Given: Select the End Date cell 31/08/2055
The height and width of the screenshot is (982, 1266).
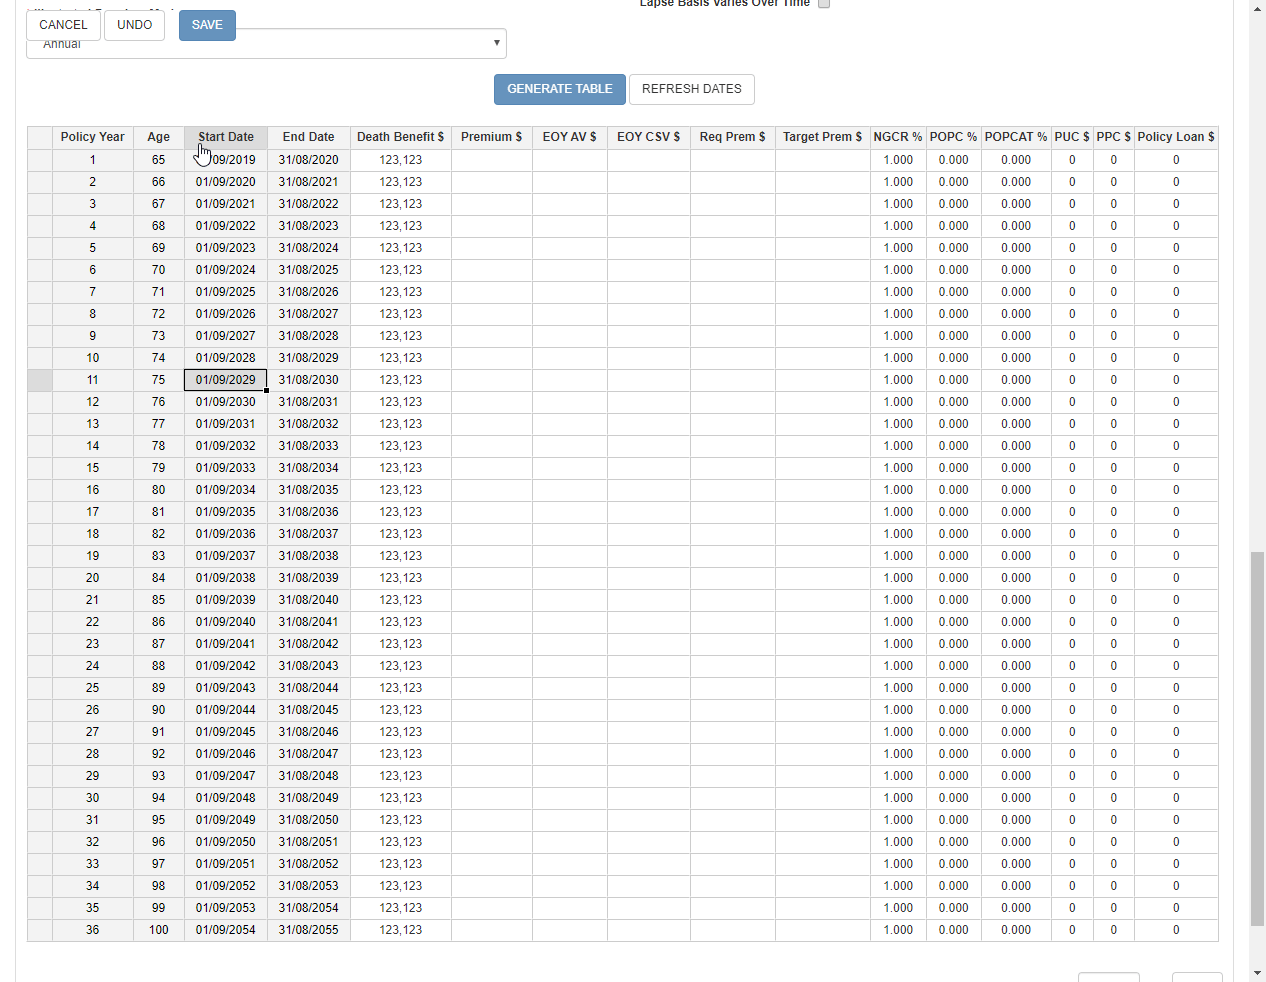Looking at the screenshot, I should [308, 930].
